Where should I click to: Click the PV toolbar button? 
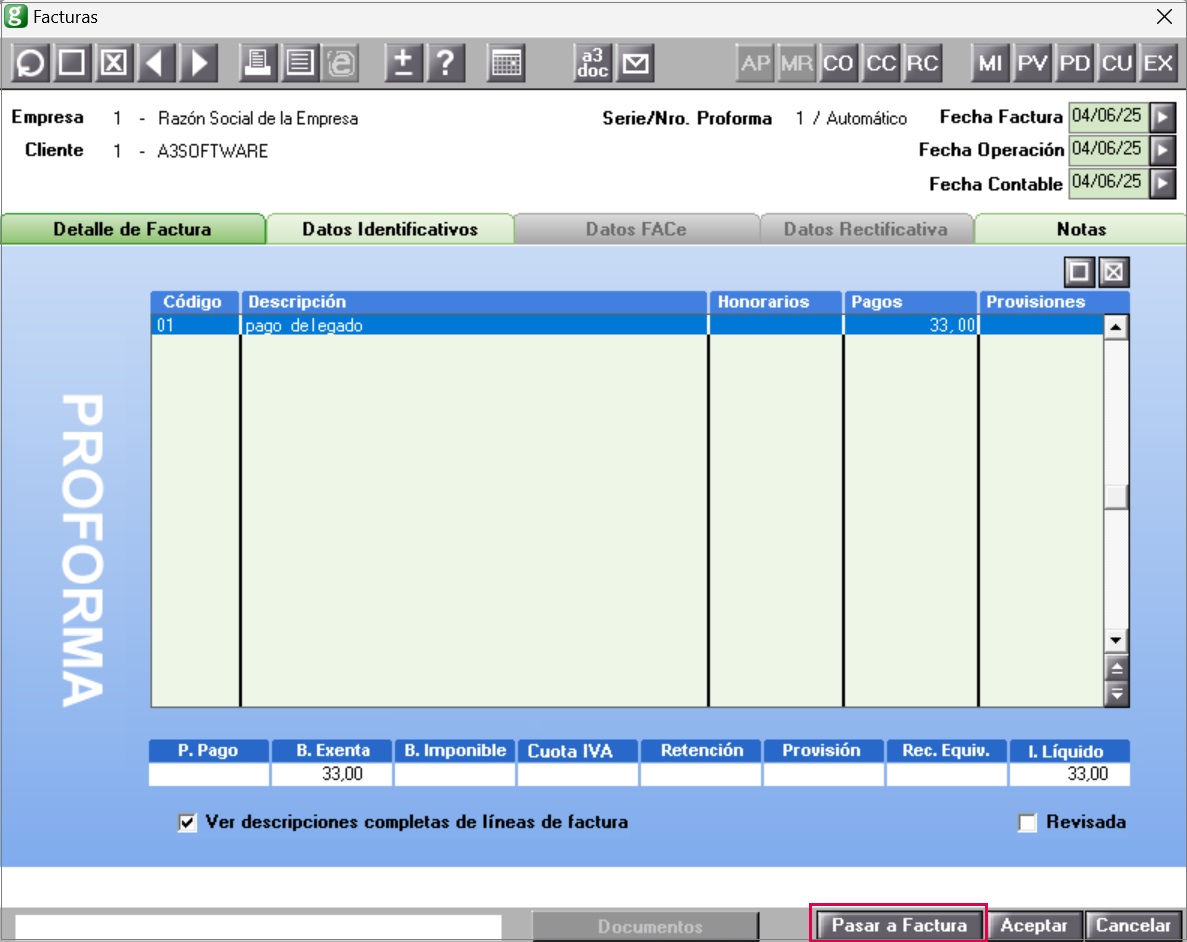pyautogui.click(x=1033, y=63)
